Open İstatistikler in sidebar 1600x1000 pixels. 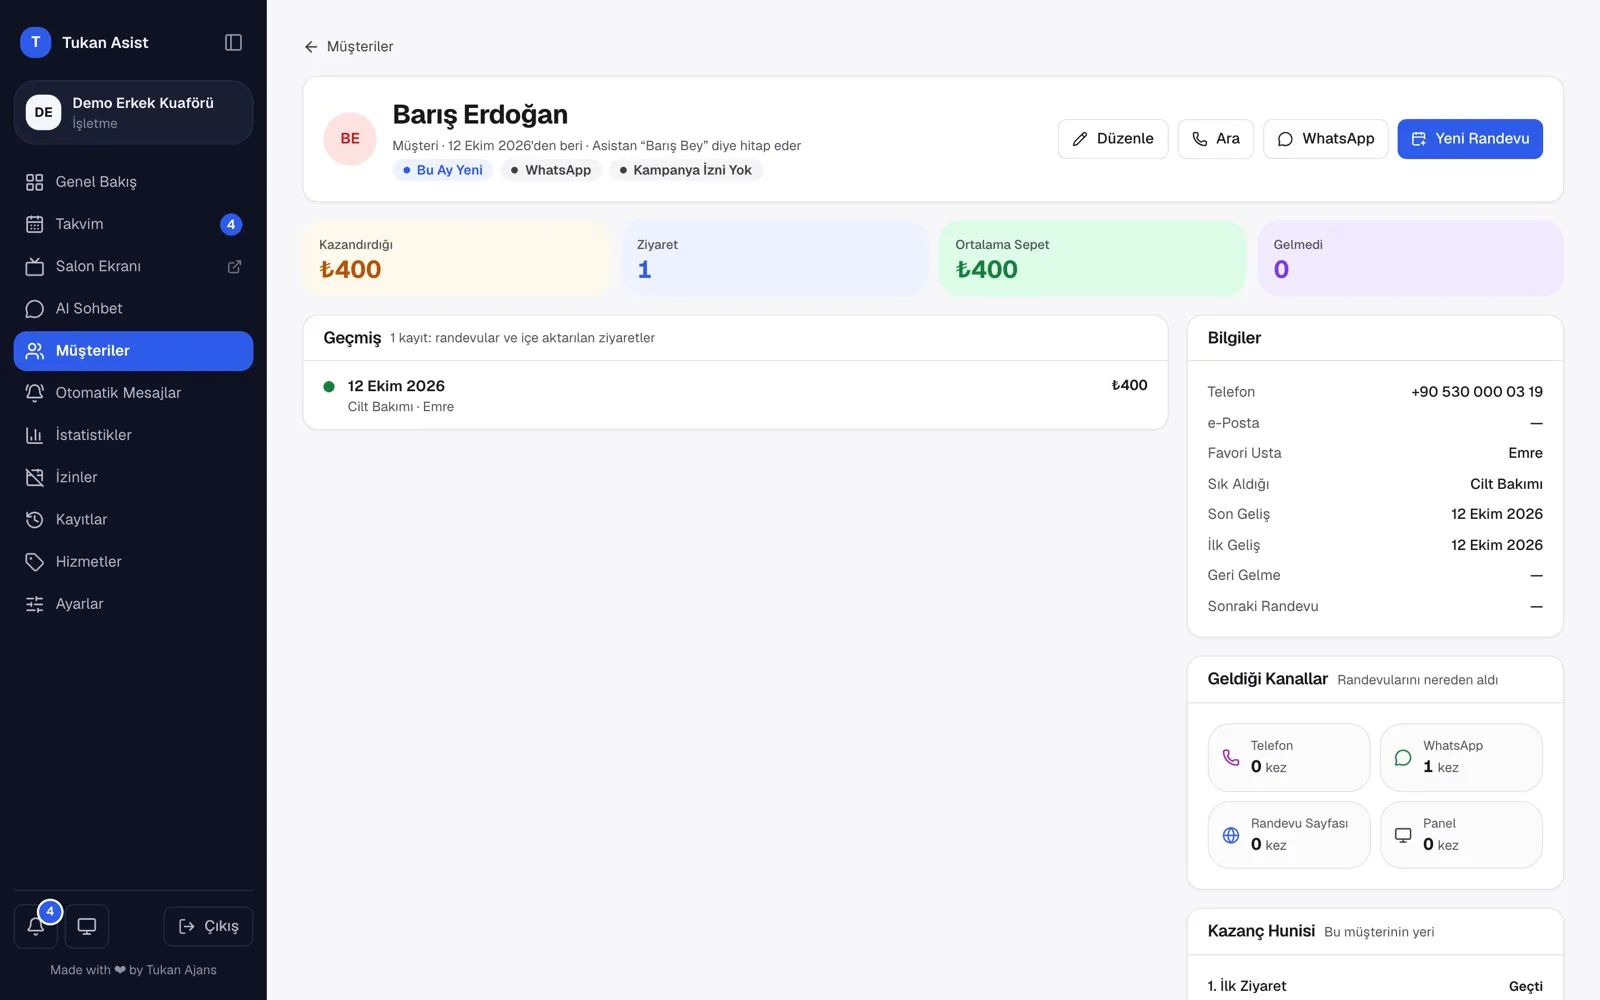(133, 435)
